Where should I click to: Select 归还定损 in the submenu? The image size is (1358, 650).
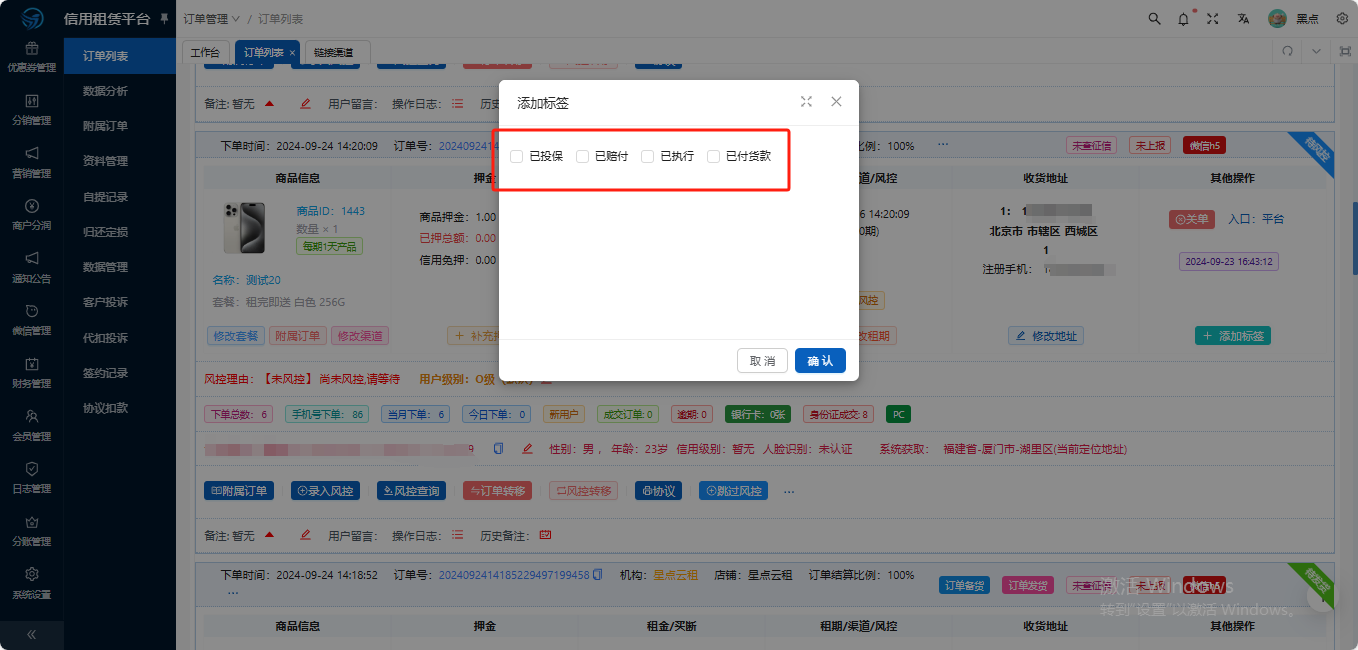pos(105,232)
